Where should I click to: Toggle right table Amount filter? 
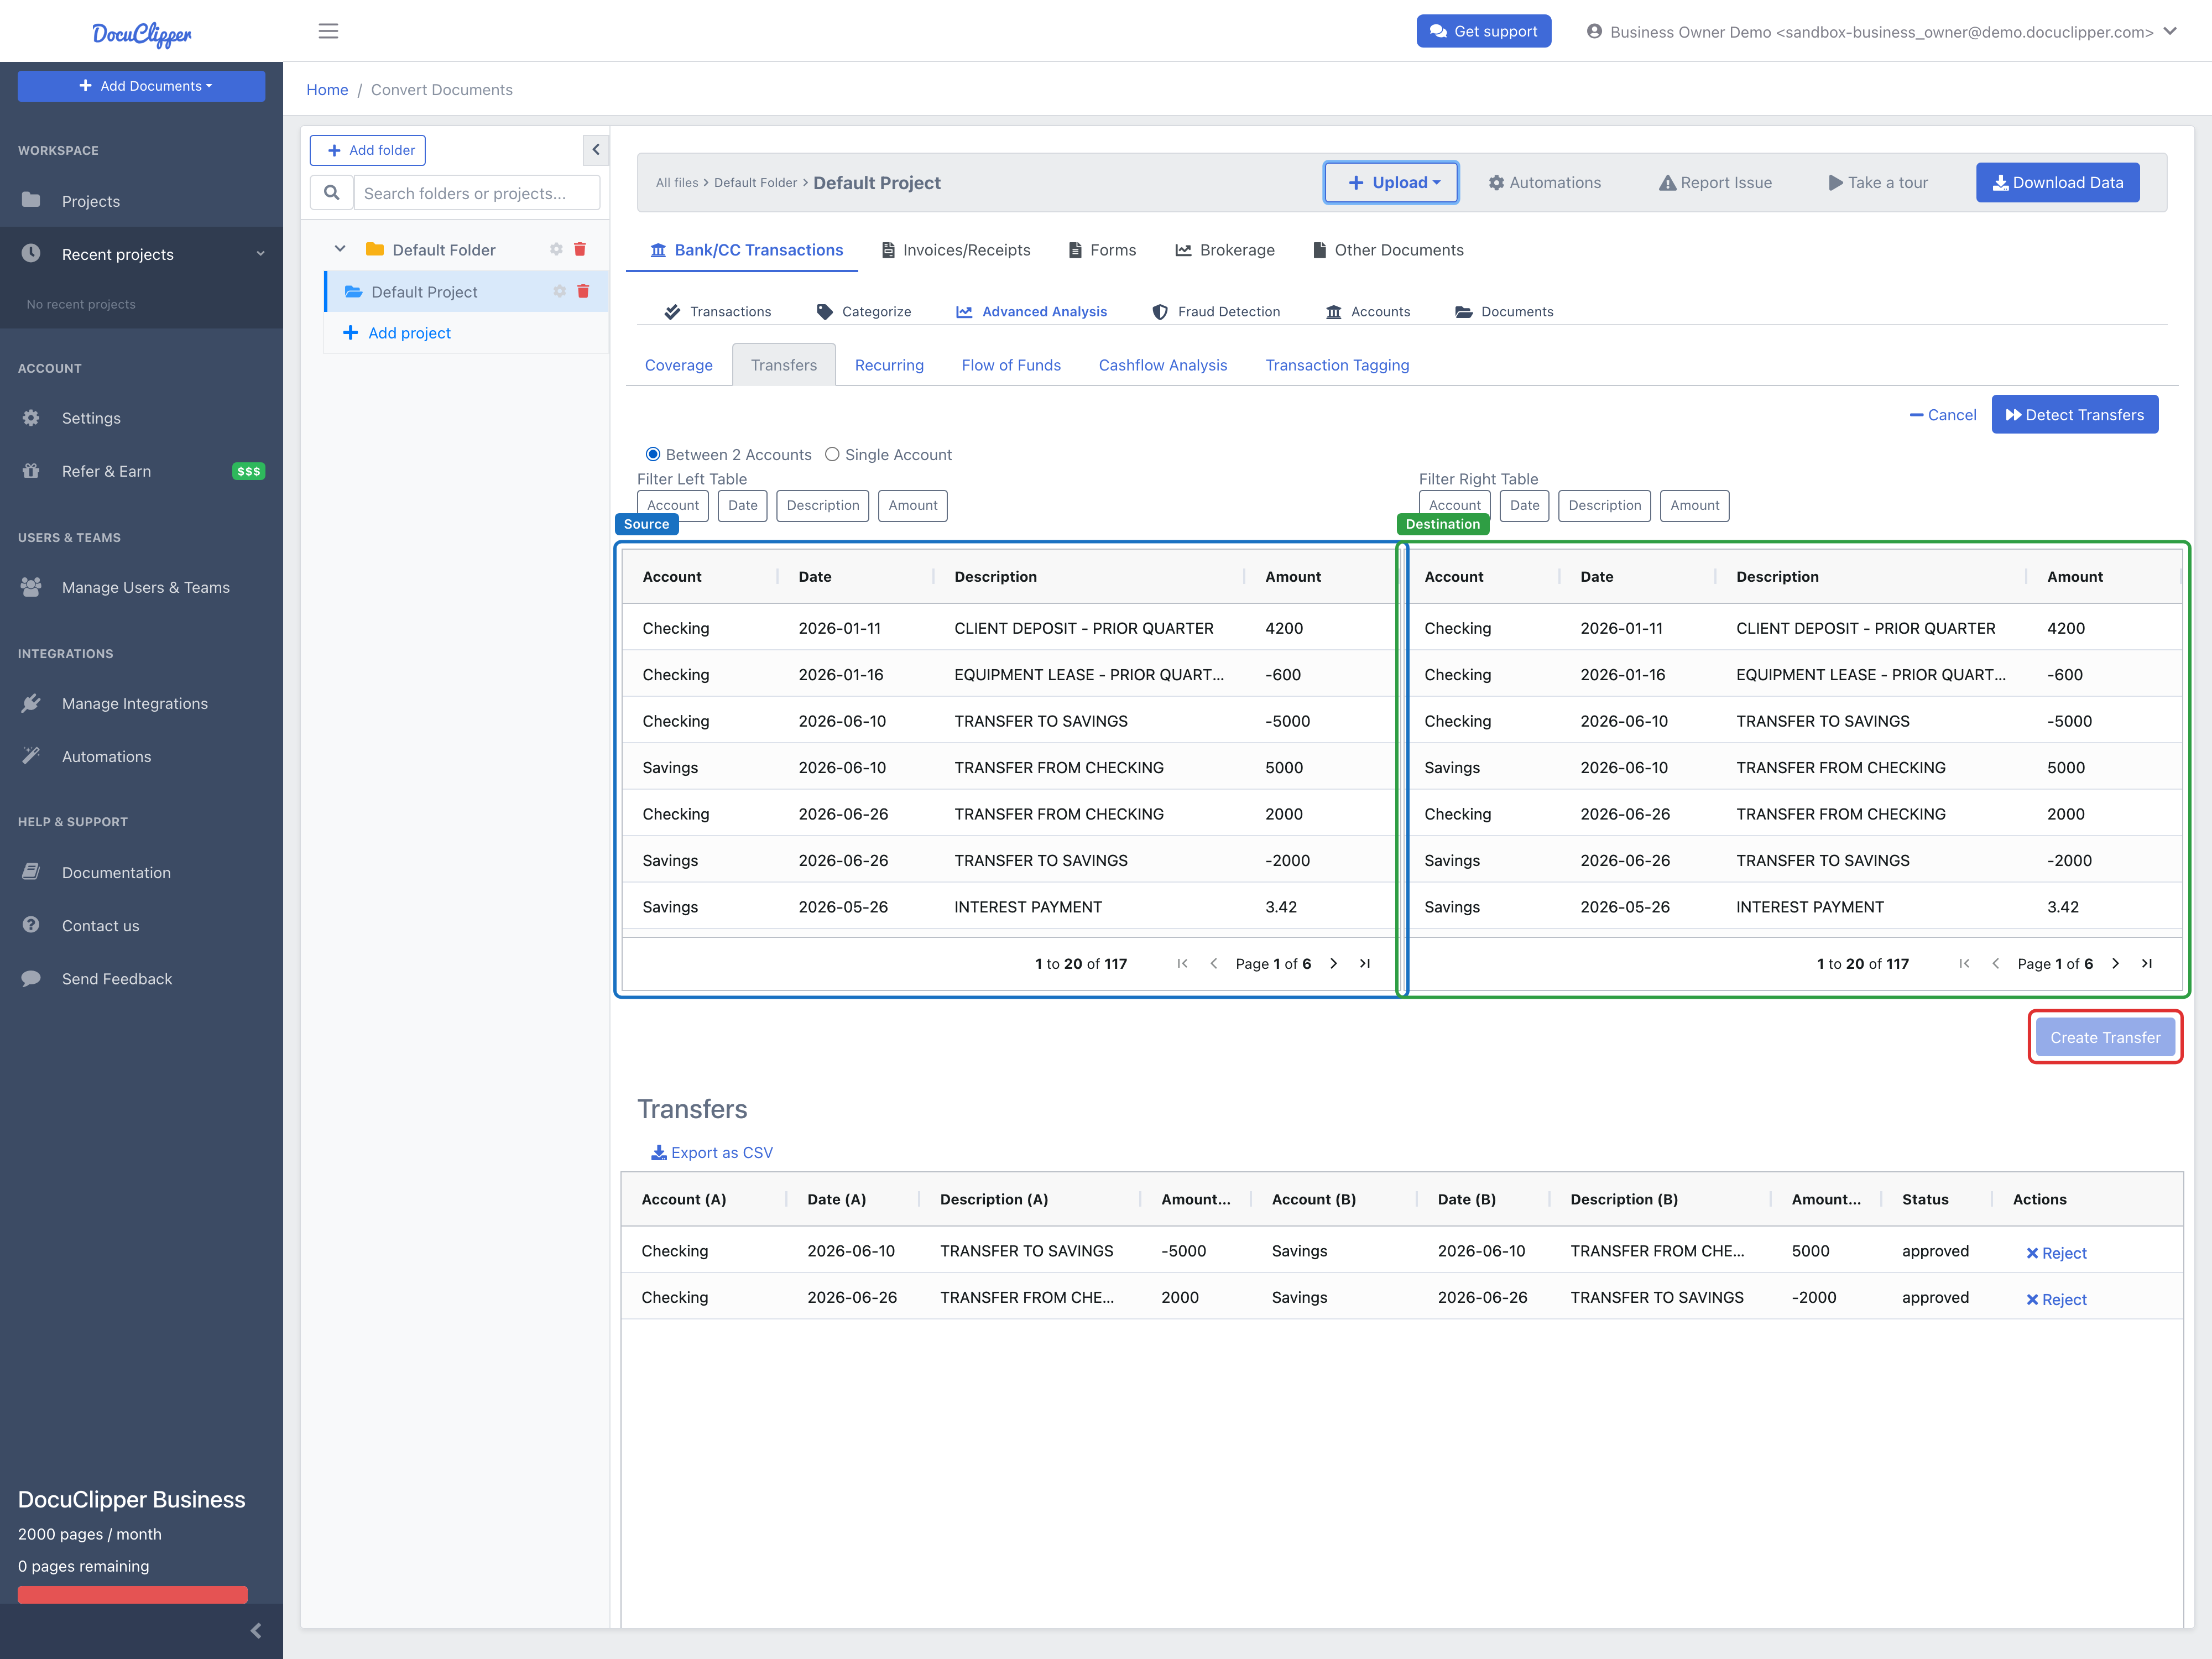tap(1695, 505)
